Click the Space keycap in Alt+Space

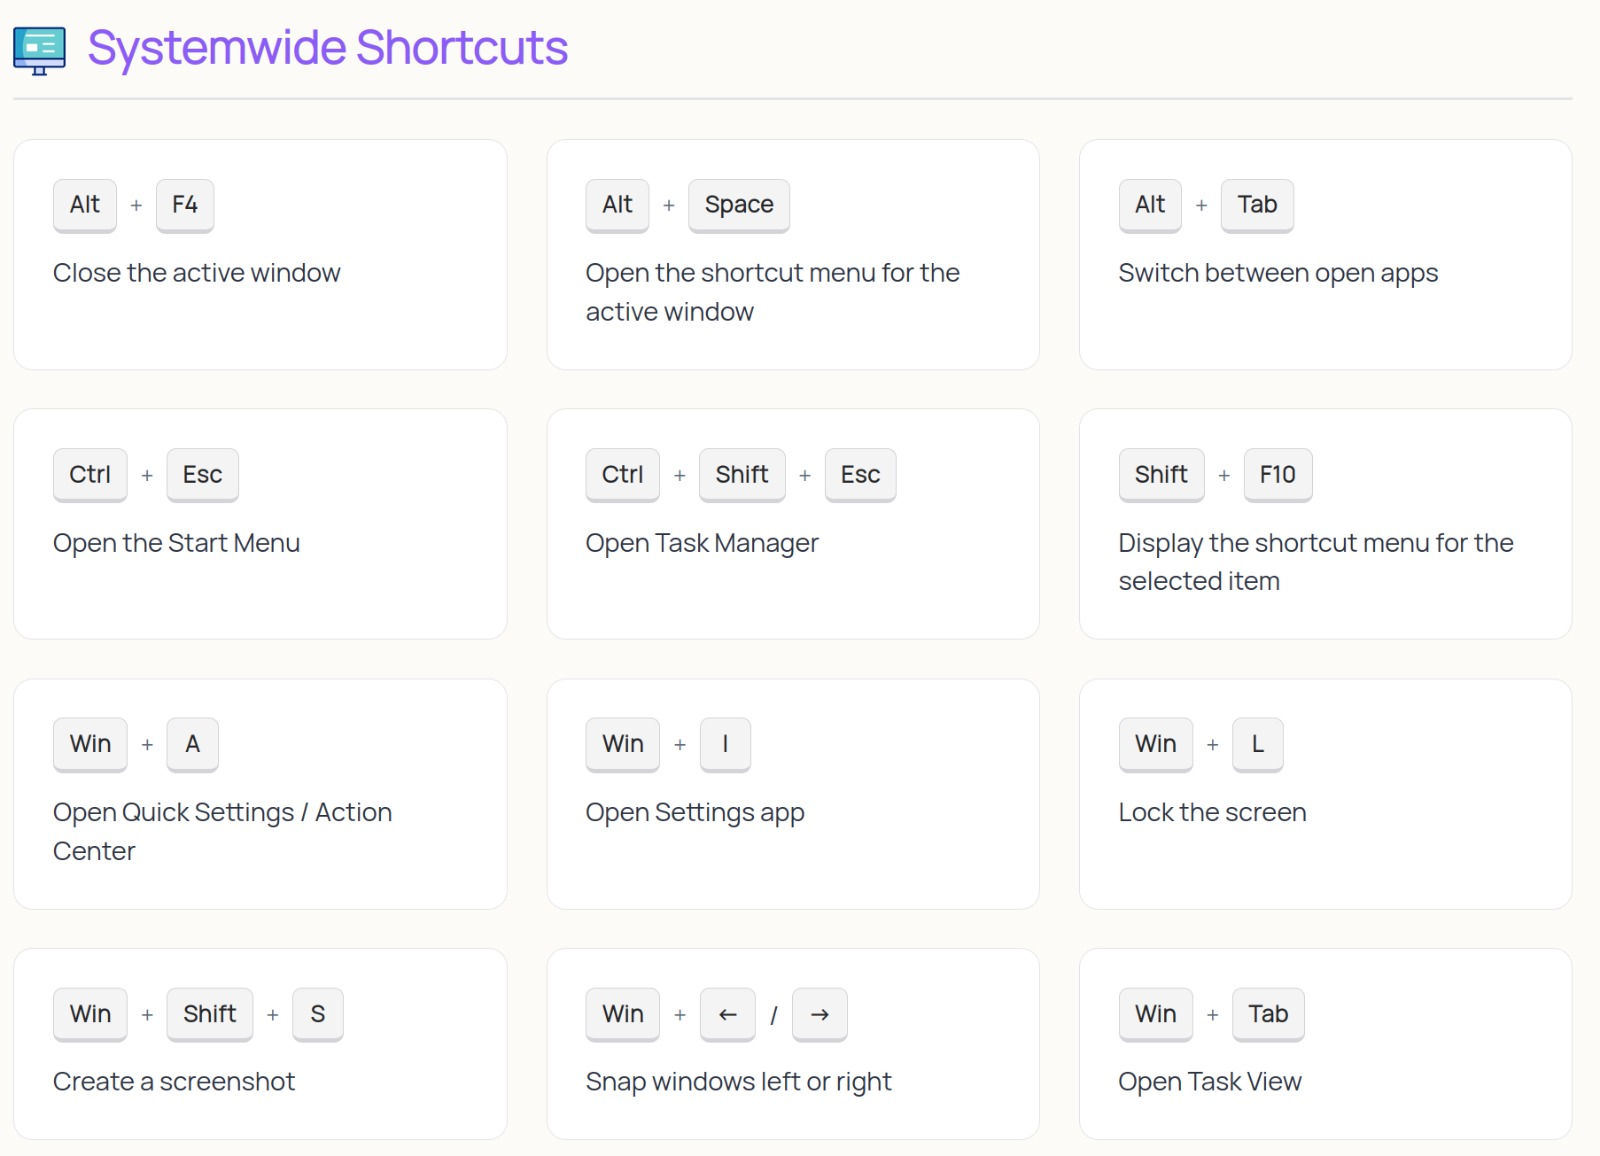739,205
